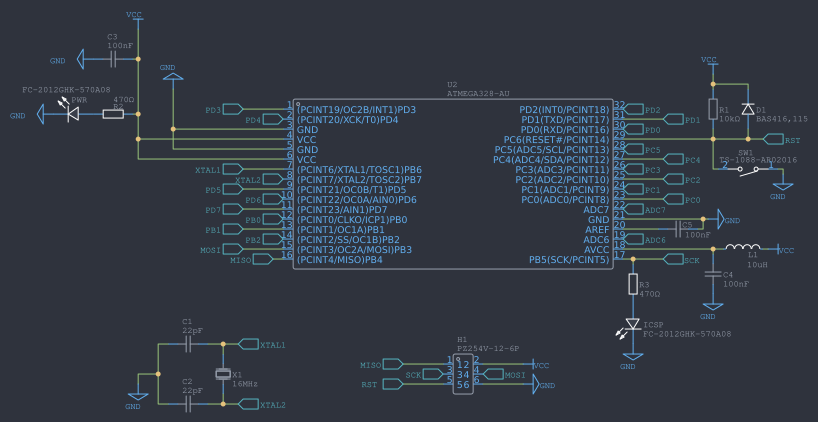The width and height of the screenshot is (818, 422).
Task: Click the L1 10uH inductor symbol
Action: (742, 249)
